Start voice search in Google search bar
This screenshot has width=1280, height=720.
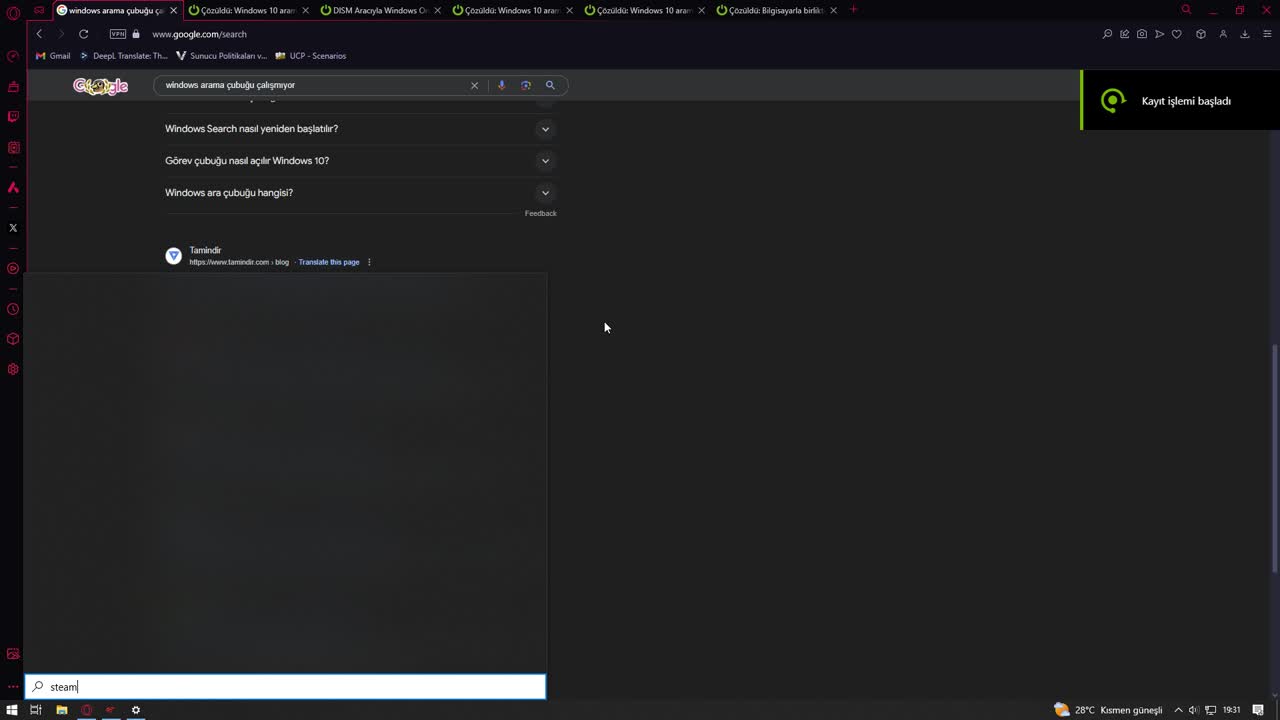pyautogui.click(x=501, y=85)
